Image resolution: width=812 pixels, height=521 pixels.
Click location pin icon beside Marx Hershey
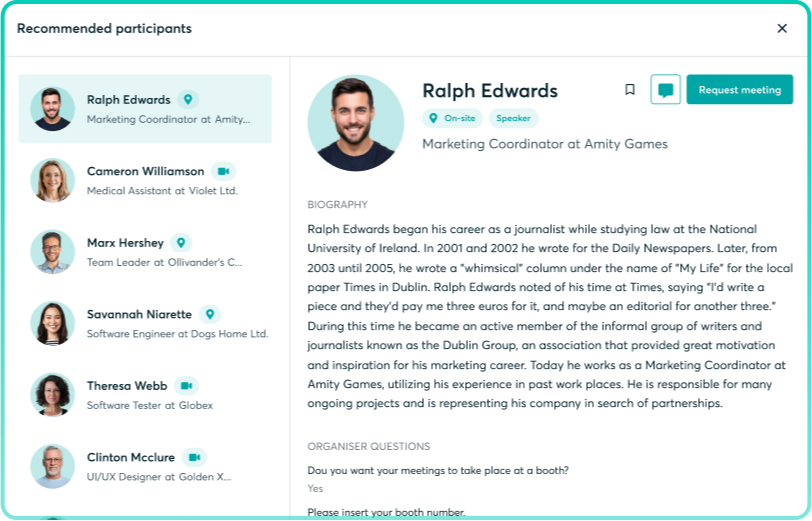click(x=180, y=243)
